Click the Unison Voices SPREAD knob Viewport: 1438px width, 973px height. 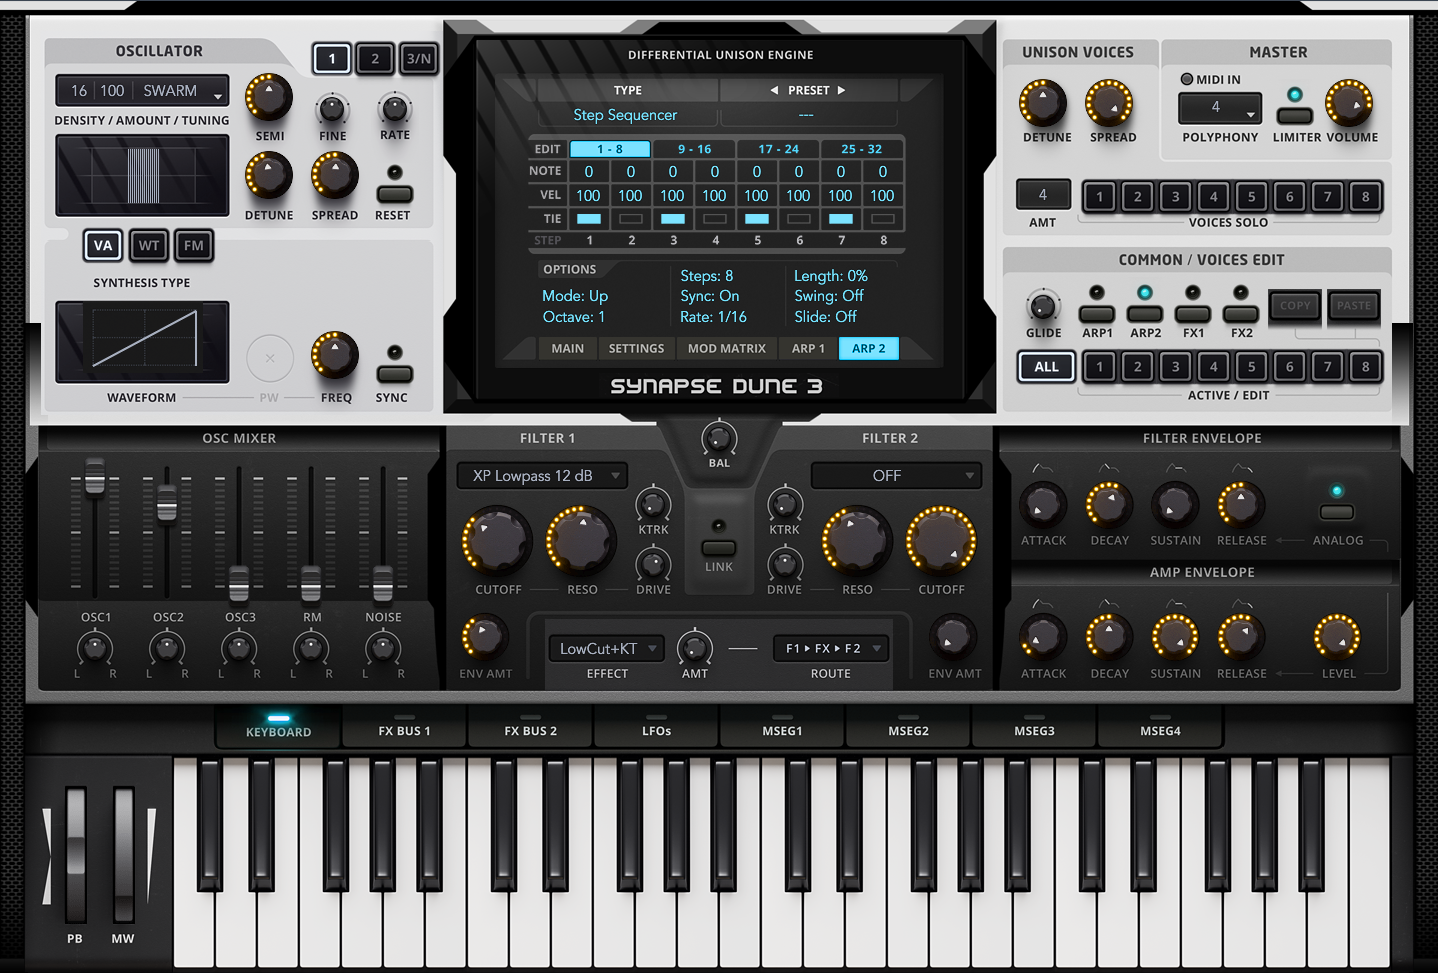(x=1109, y=103)
